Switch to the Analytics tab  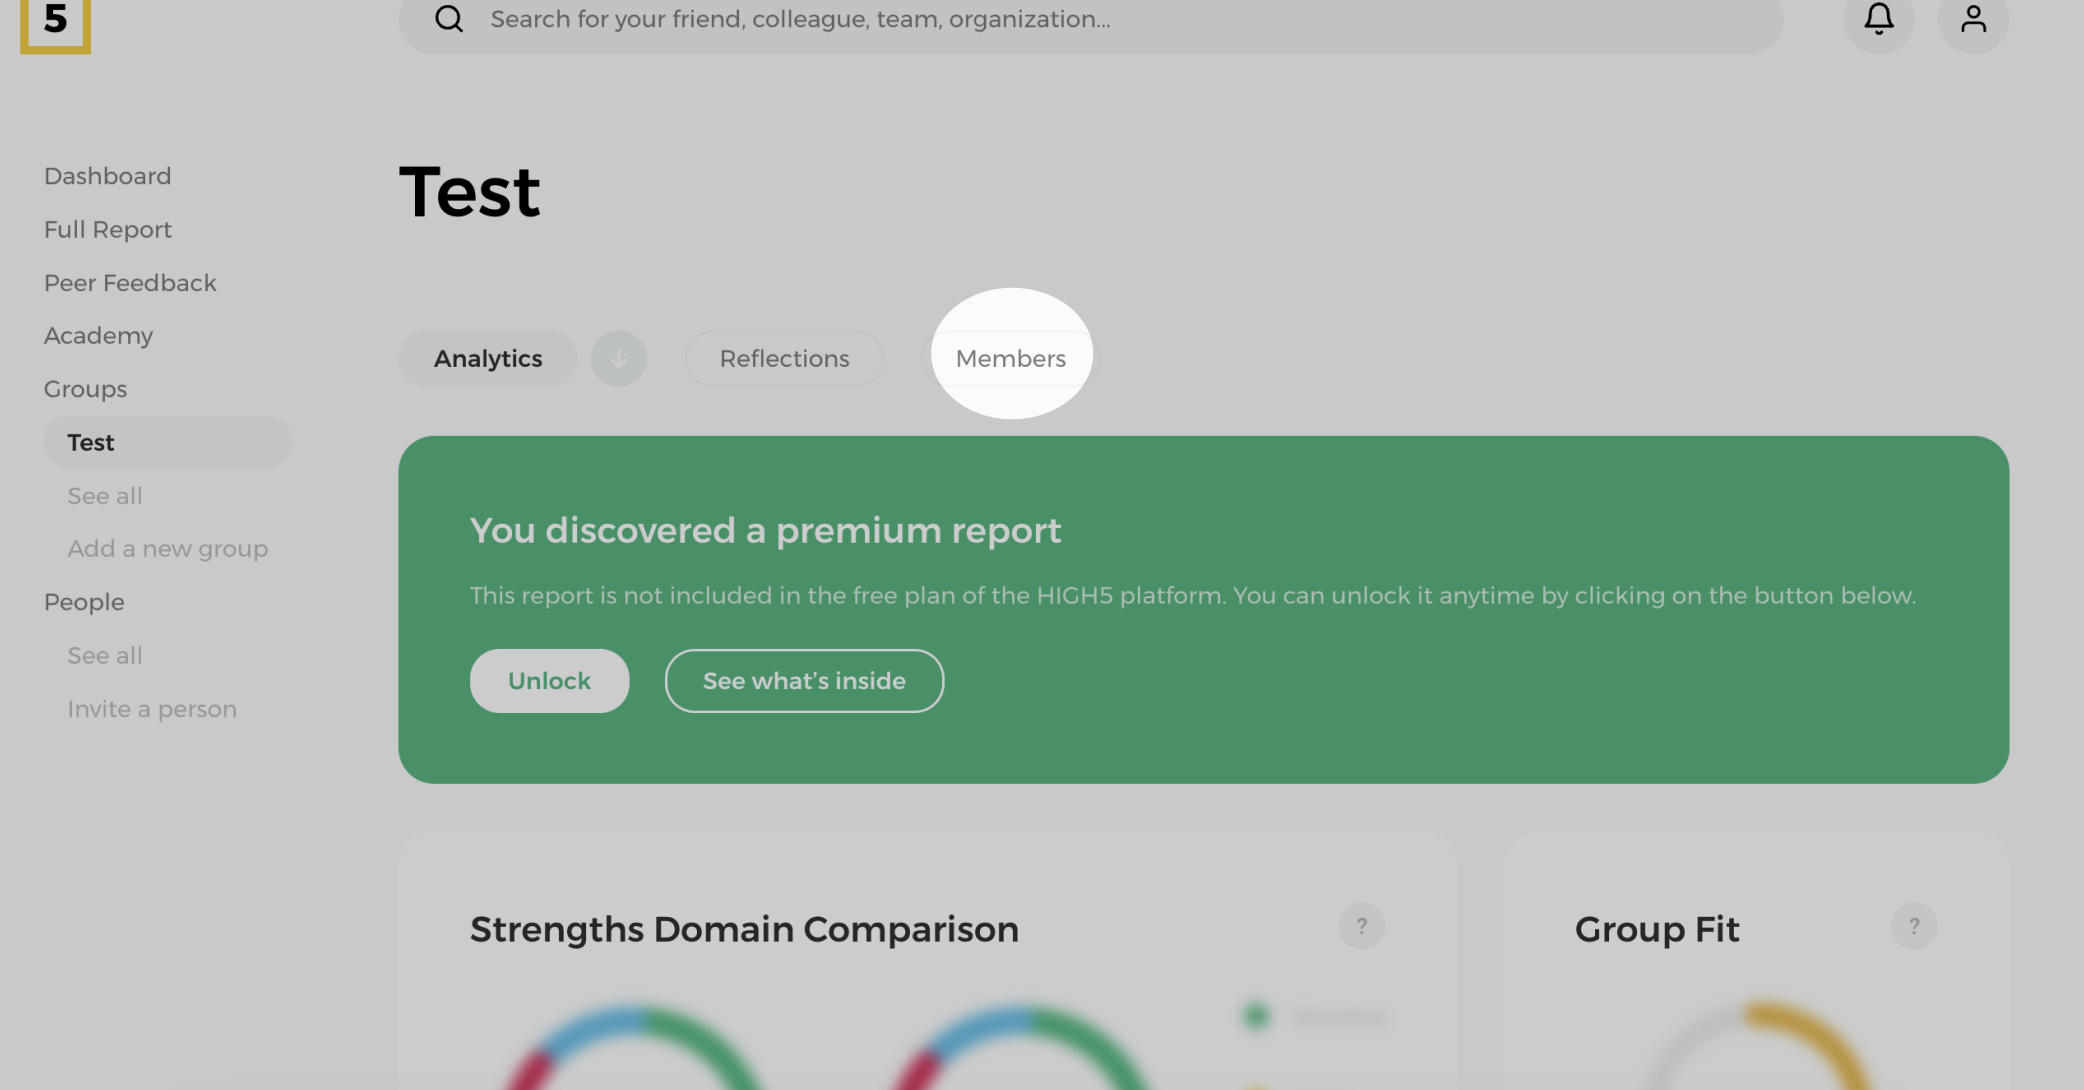point(488,358)
